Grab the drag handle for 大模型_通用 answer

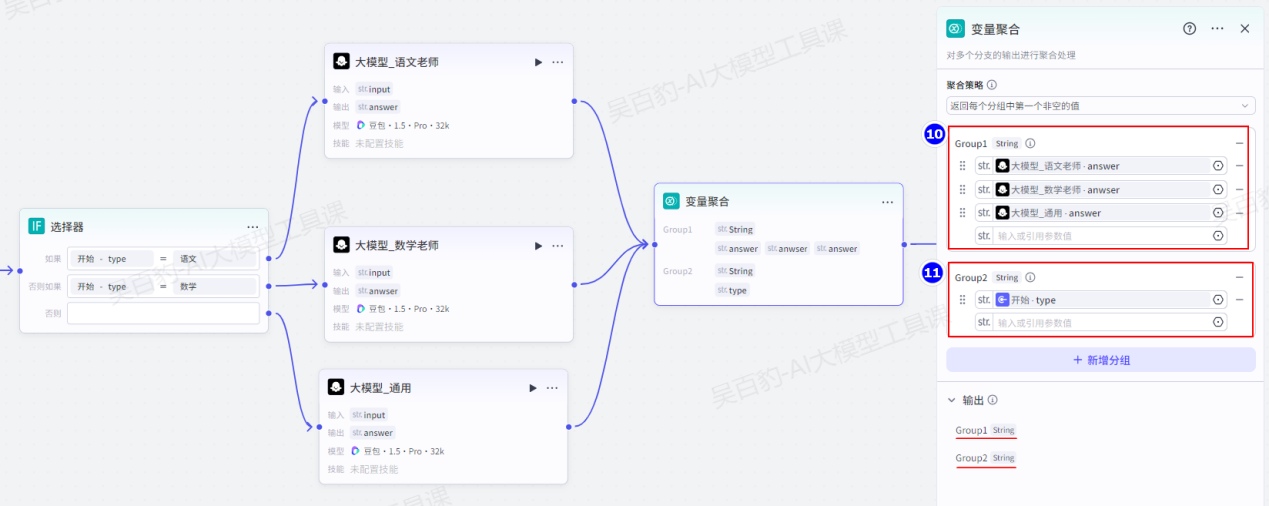963,212
